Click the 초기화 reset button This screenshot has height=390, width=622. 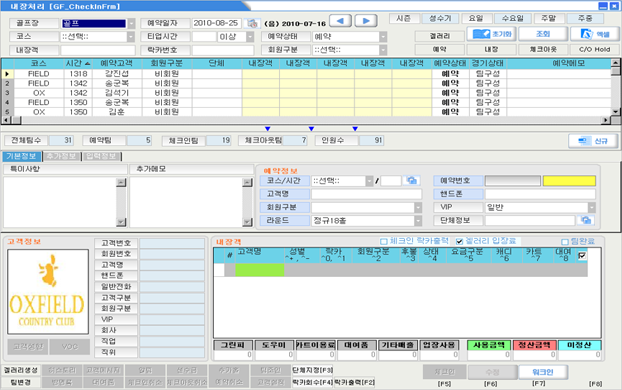[491, 34]
